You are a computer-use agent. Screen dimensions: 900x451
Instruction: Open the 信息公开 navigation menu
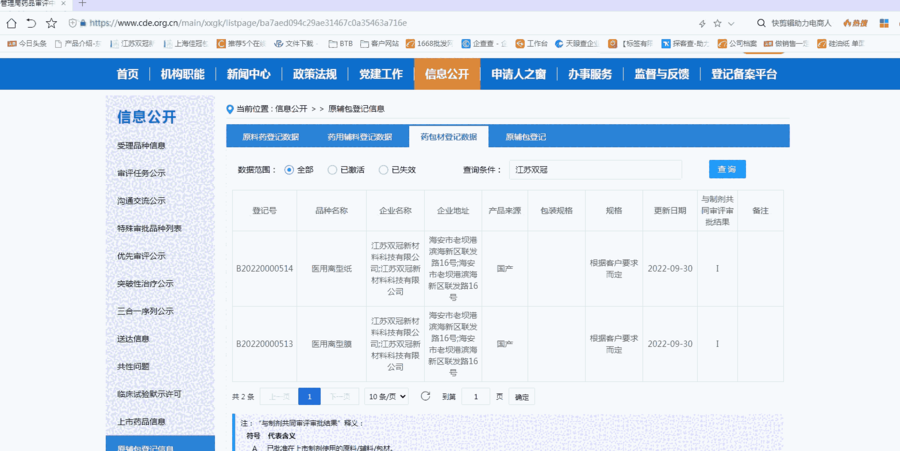point(446,74)
